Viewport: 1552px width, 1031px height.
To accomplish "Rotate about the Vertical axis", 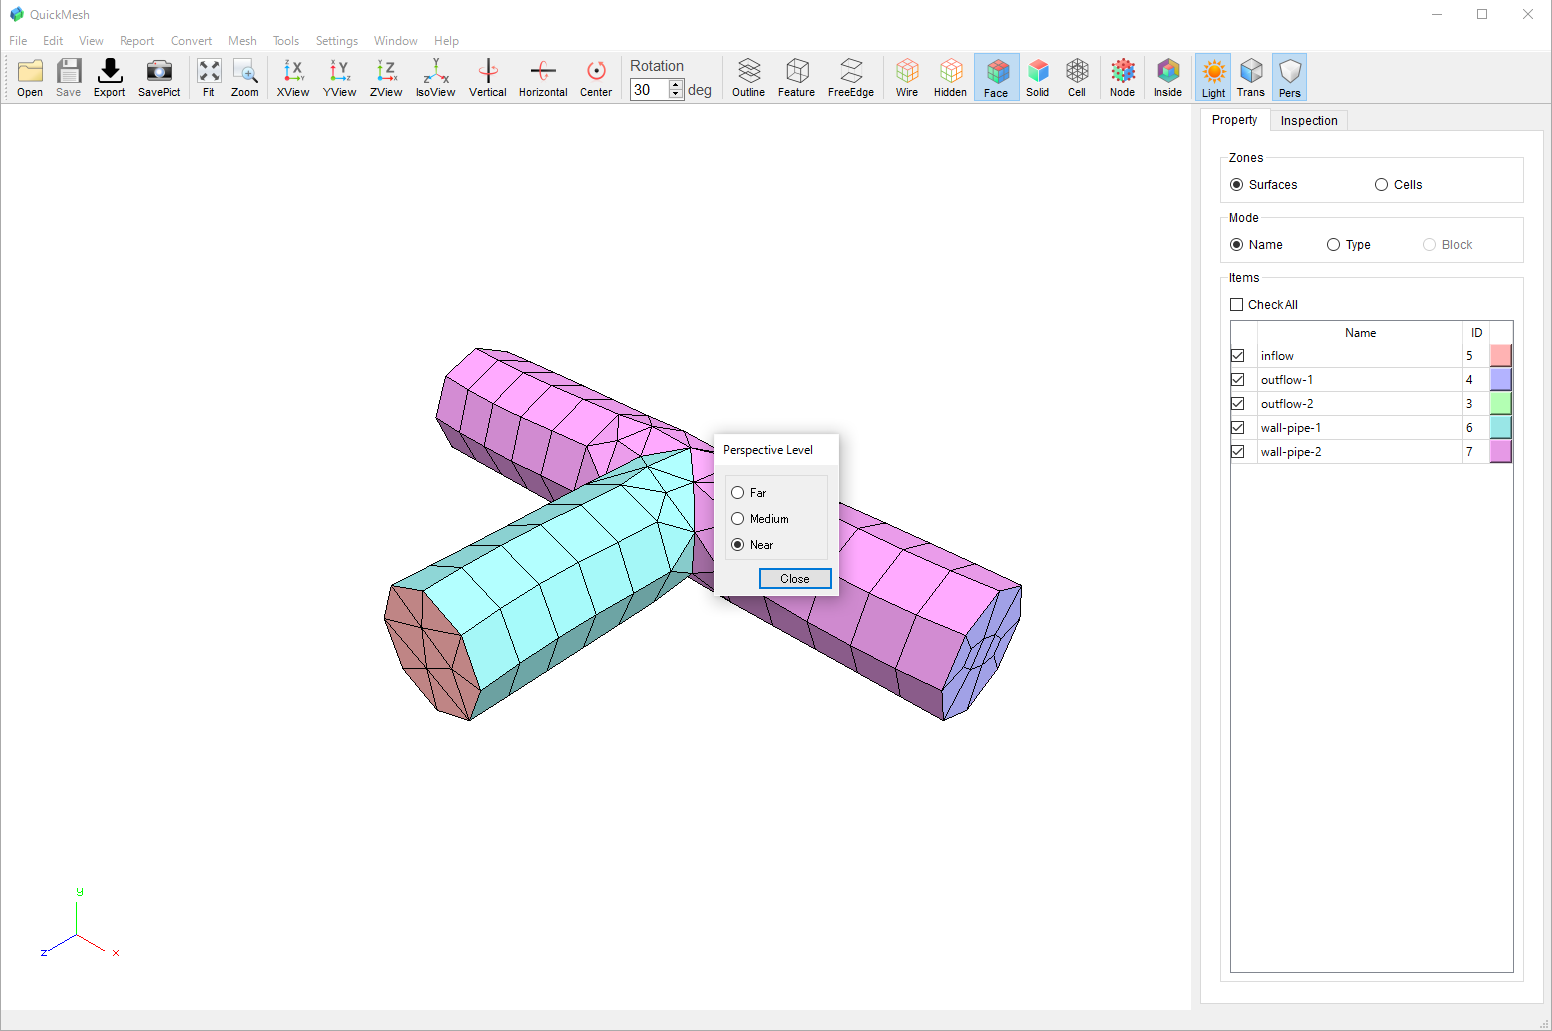I will [488, 77].
